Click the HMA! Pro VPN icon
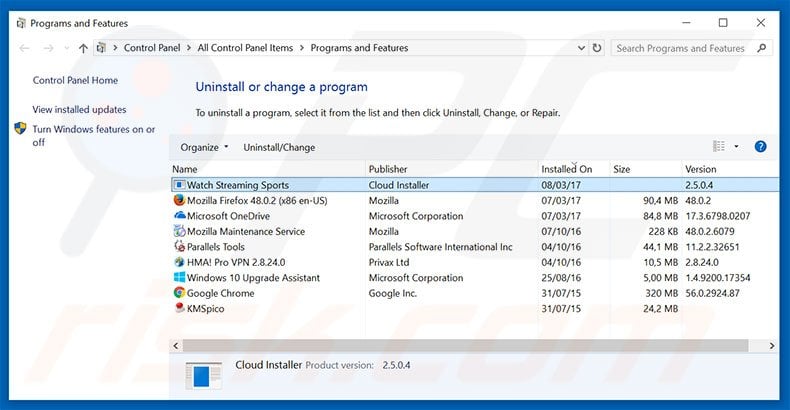The image size is (790, 410). (179, 262)
